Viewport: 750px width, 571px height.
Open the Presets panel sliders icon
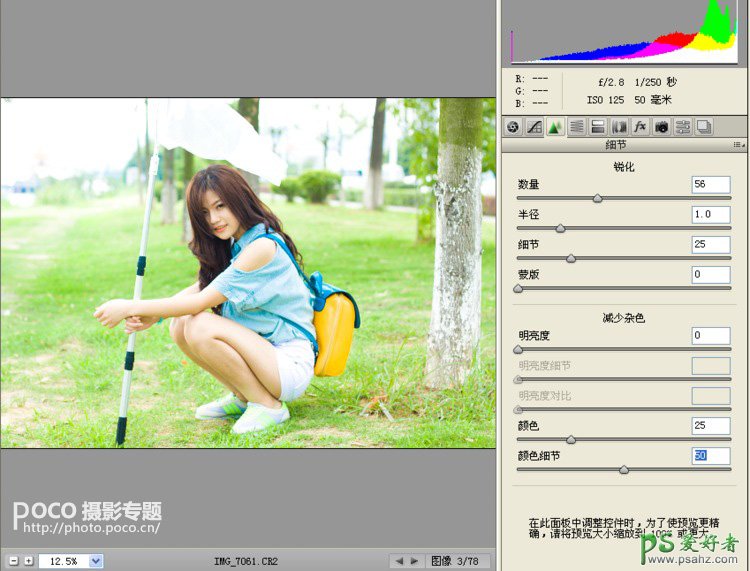pyautogui.click(x=683, y=127)
